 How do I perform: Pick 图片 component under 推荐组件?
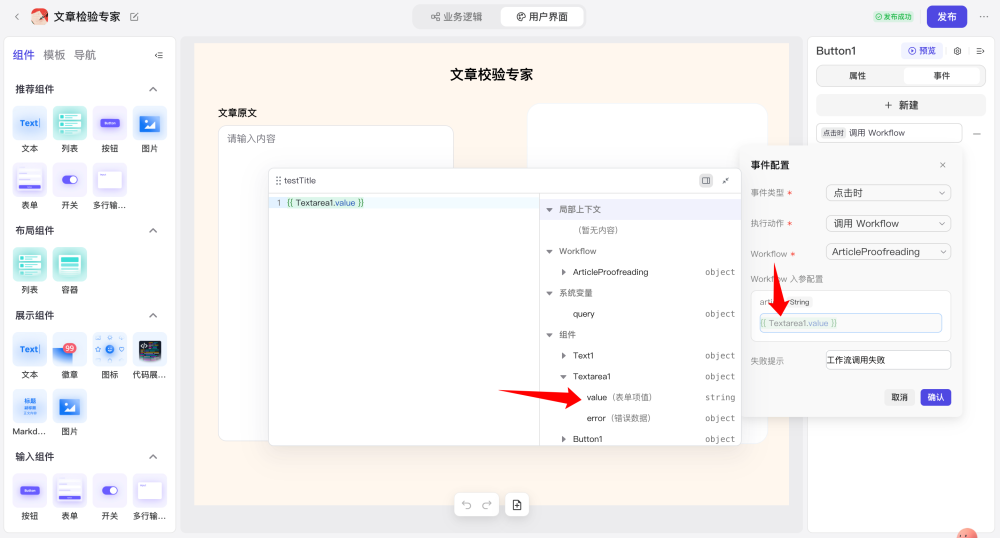149,129
